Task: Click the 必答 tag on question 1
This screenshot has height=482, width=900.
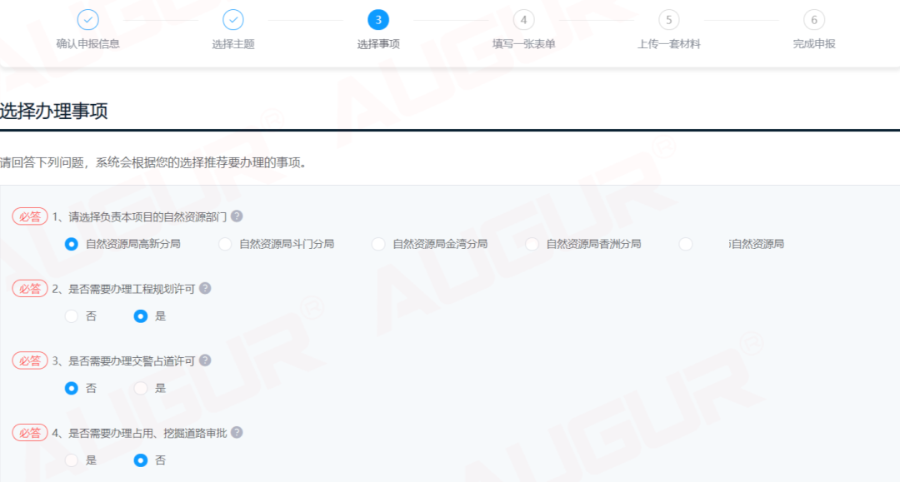Action: pos(30,217)
